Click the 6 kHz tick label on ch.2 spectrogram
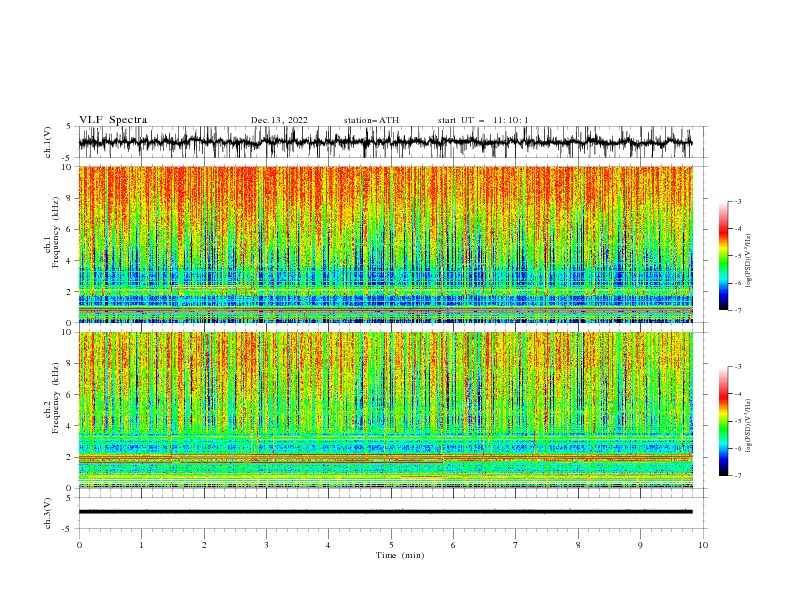 pyautogui.click(x=70, y=395)
